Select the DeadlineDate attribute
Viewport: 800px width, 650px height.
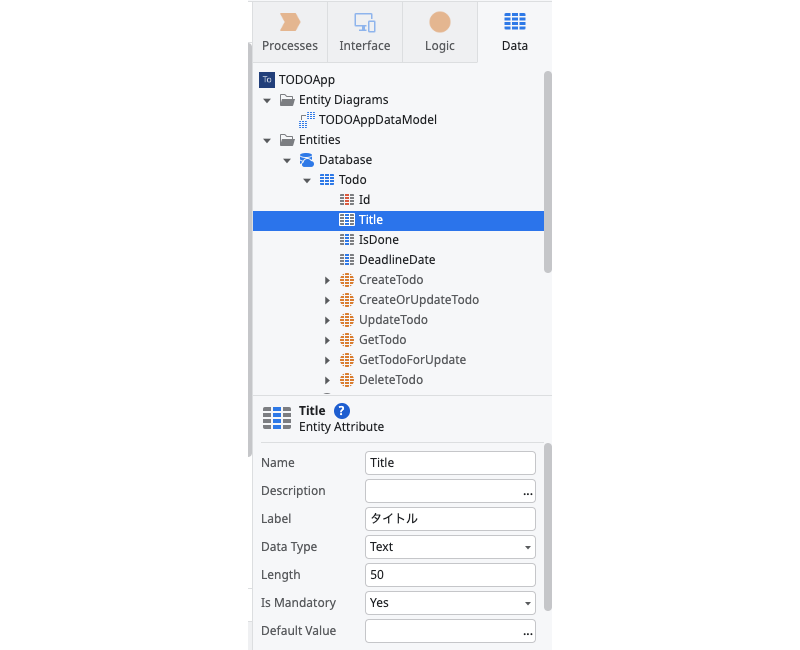click(x=398, y=260)
